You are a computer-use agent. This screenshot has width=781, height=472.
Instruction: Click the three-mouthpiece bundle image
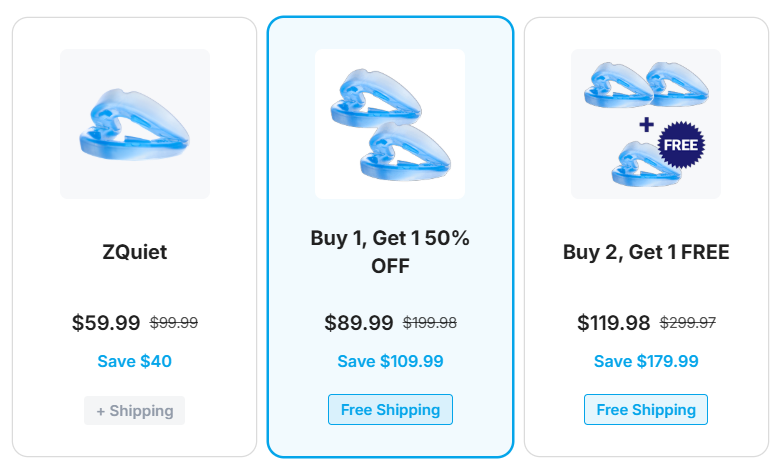click(645, 124)
